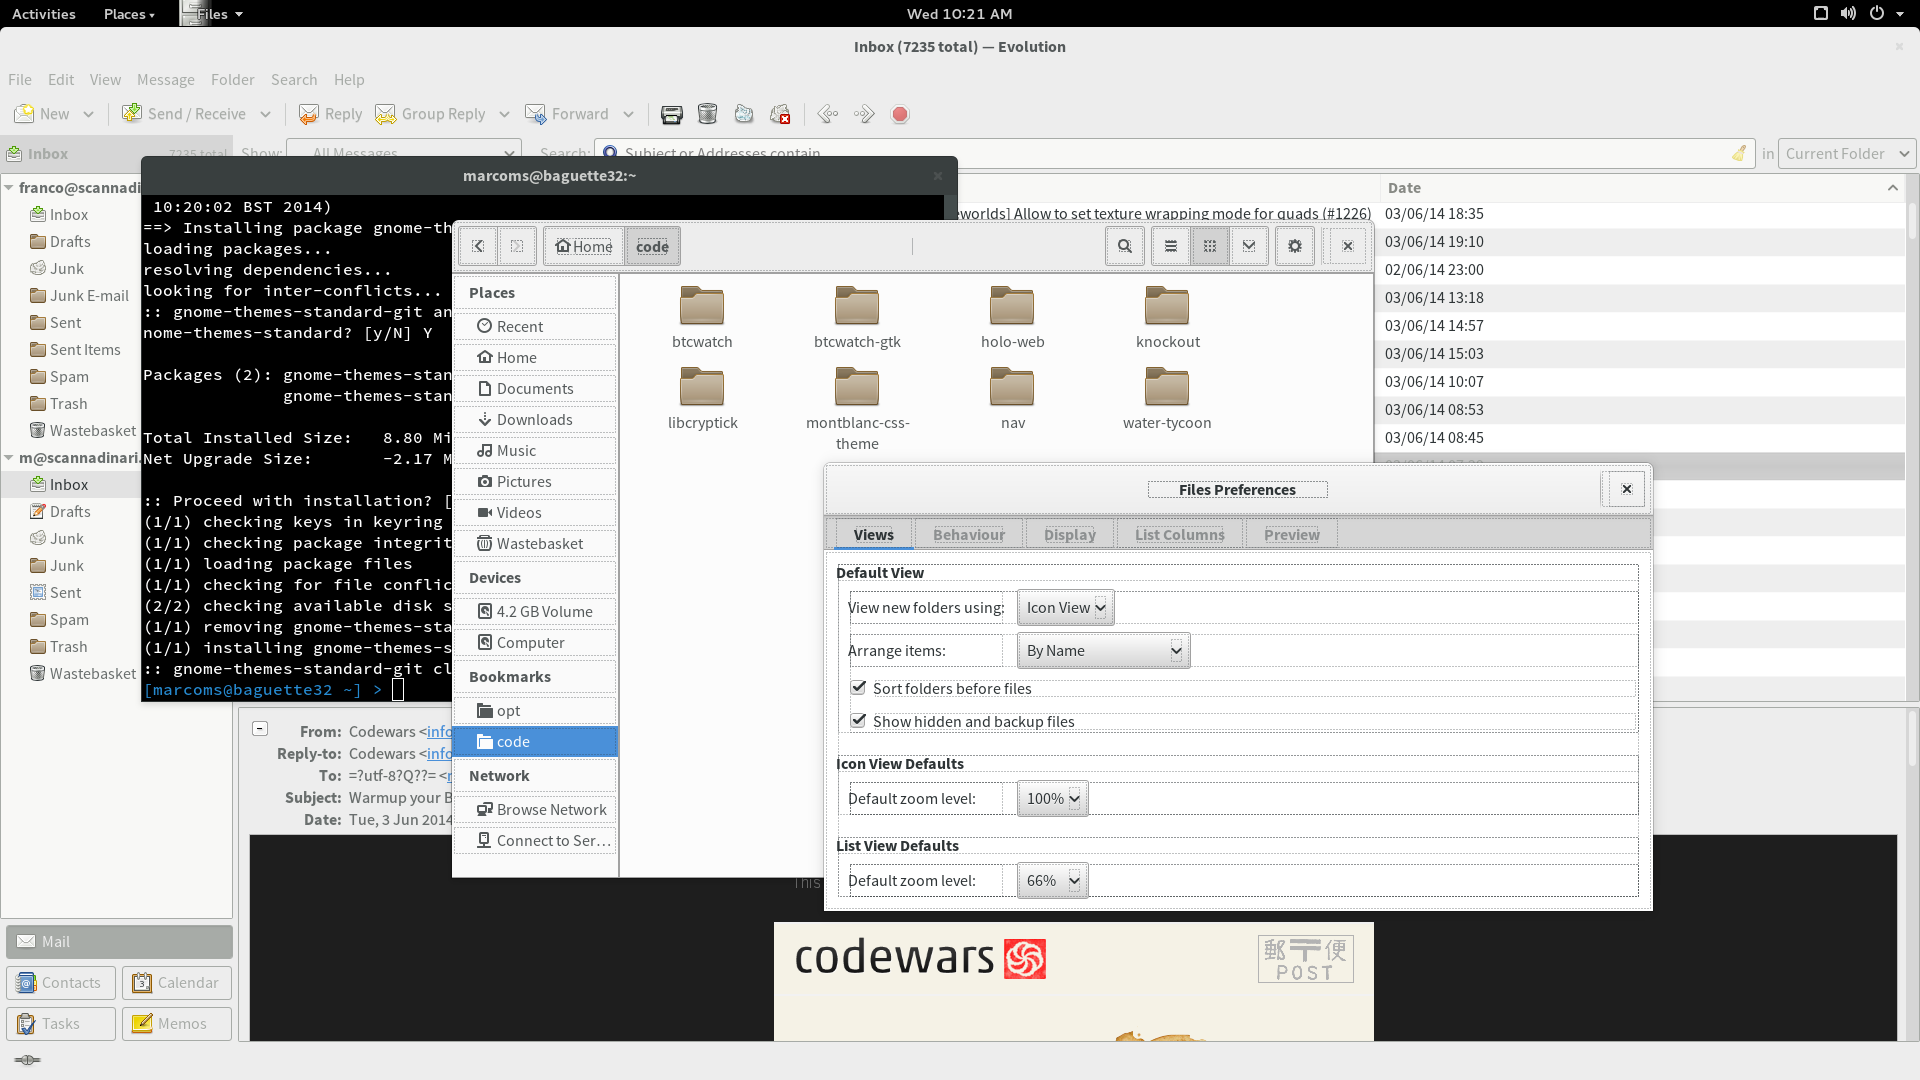Screen dimensions: 1920x1080
Task: Collapse message headers with the minus button
Action: click(x=260, y=729)
